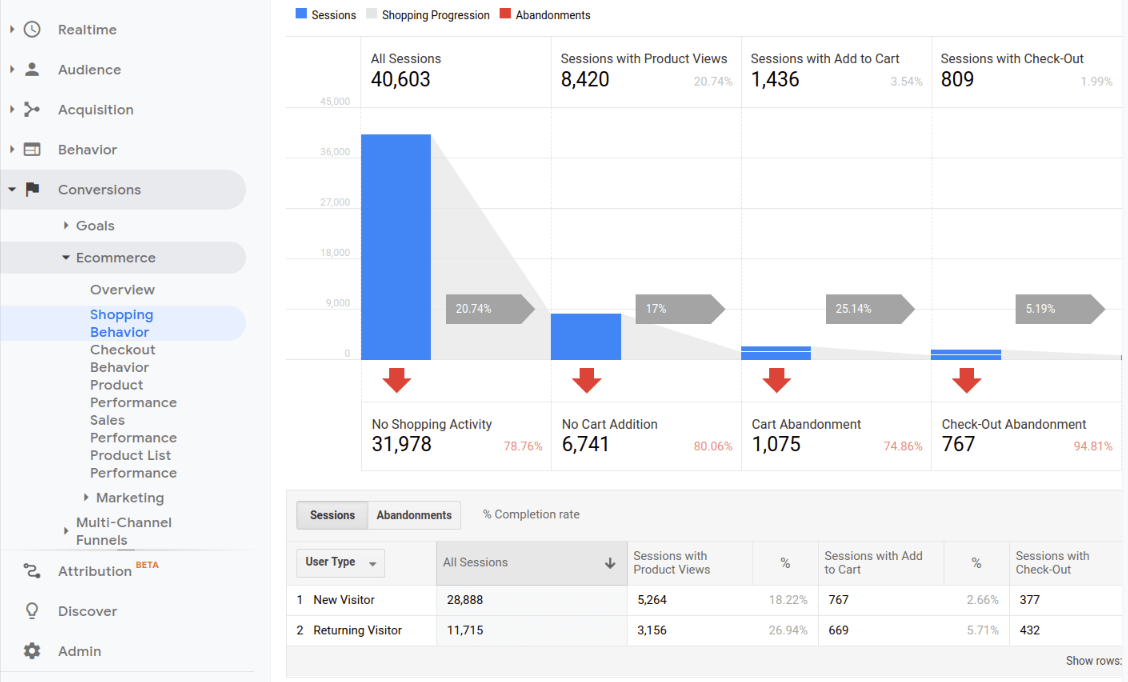Screen dimensions: 1128x682
Task: Select the Sessions toggle button
Action: point(332,515)
